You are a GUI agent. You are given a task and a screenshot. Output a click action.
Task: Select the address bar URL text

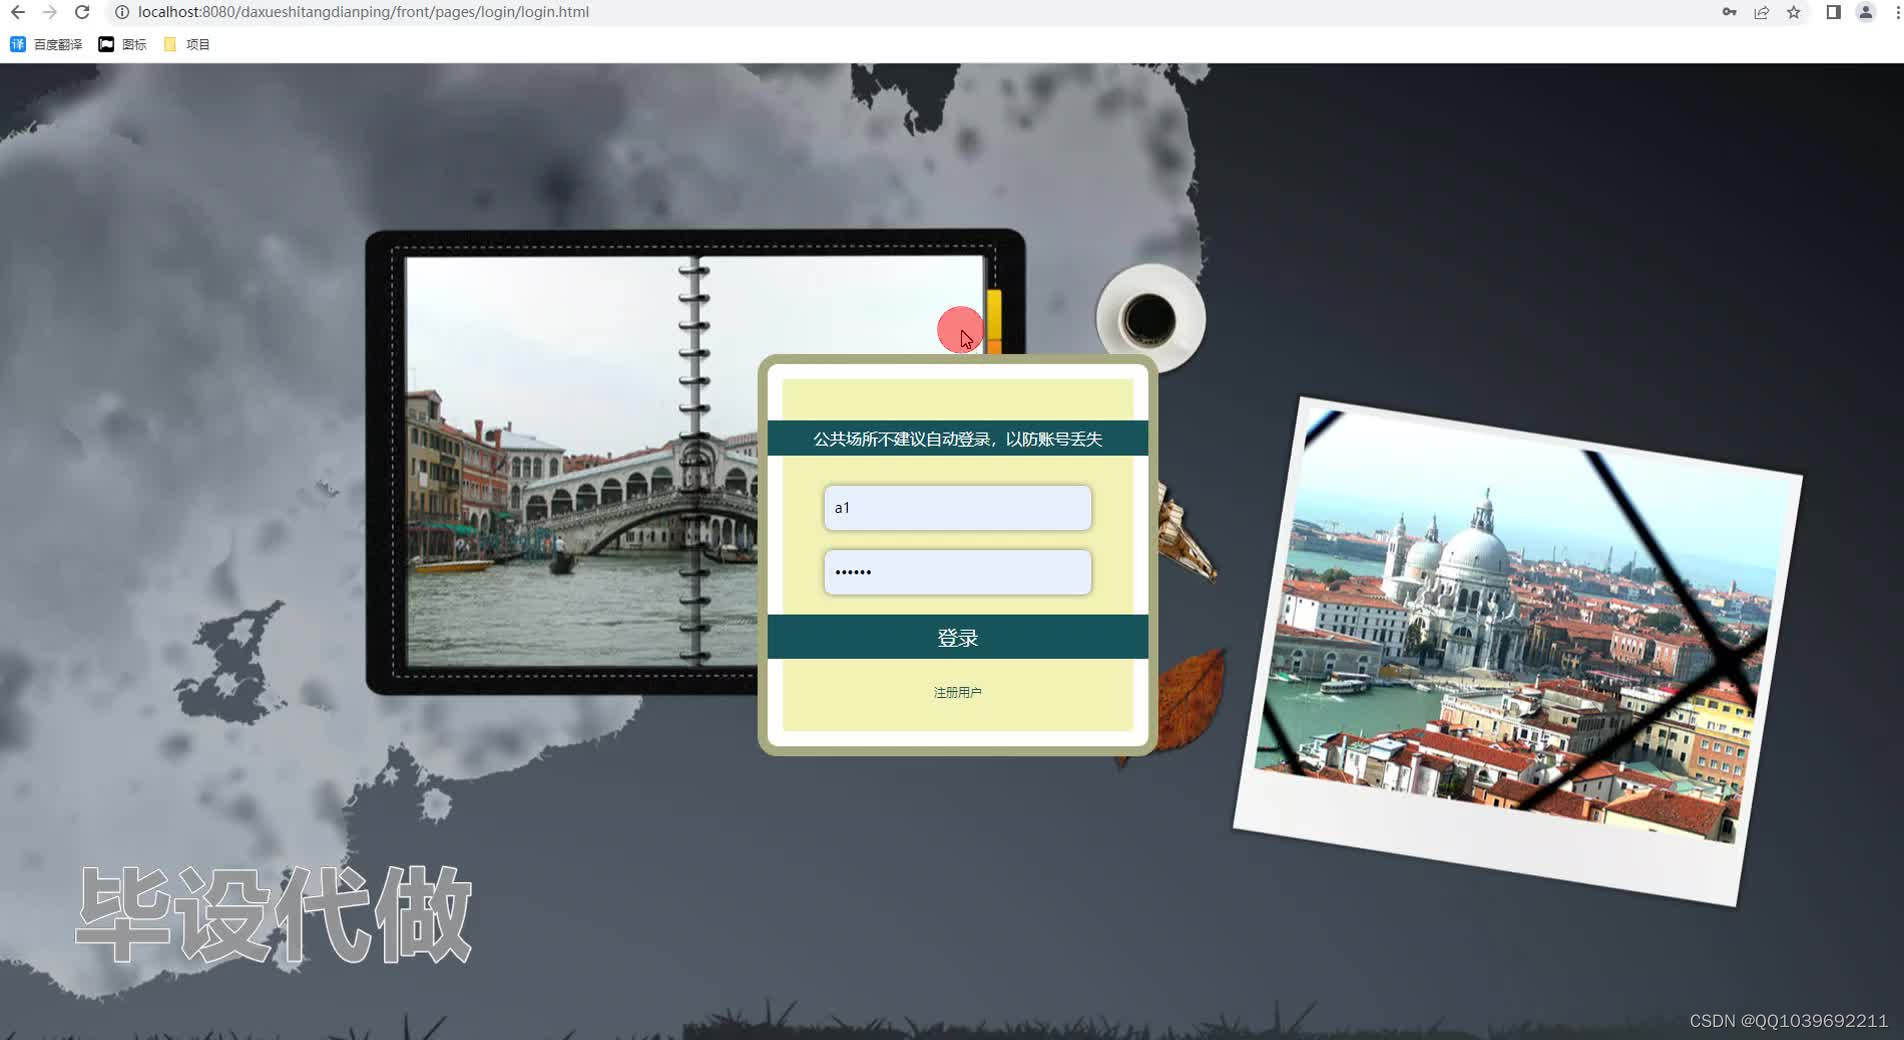tap(363, 12)
